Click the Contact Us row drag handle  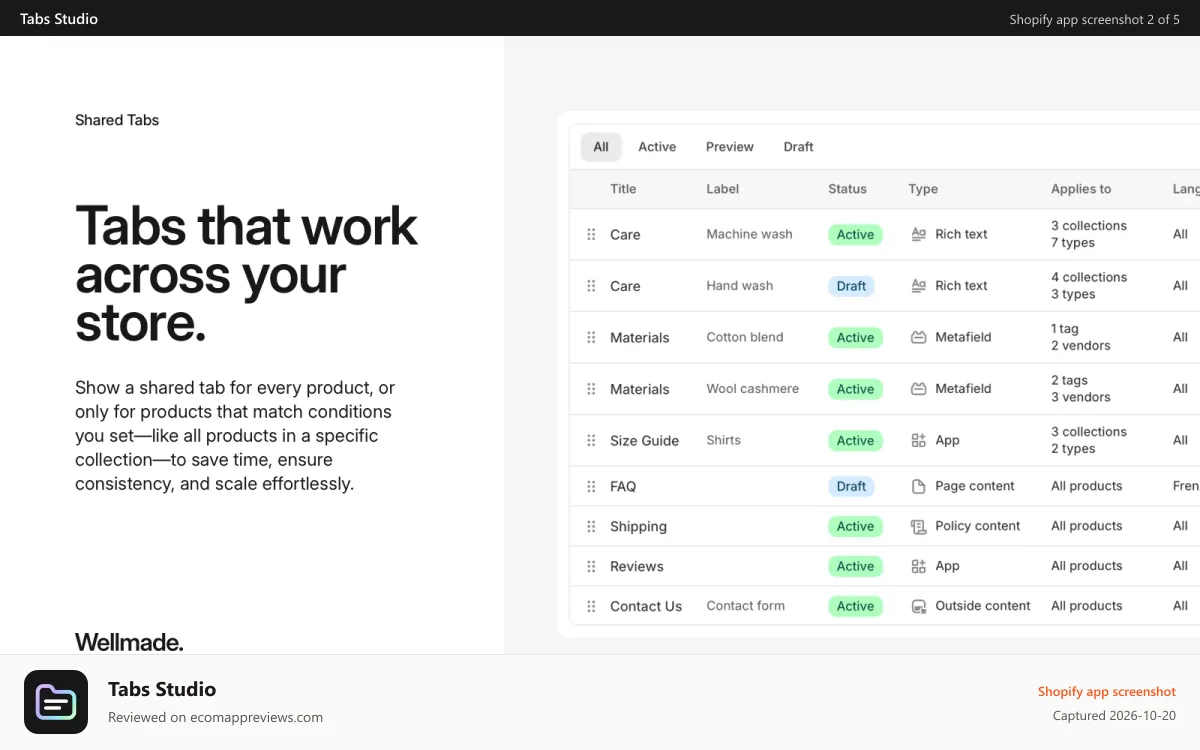tap(591, 606)
